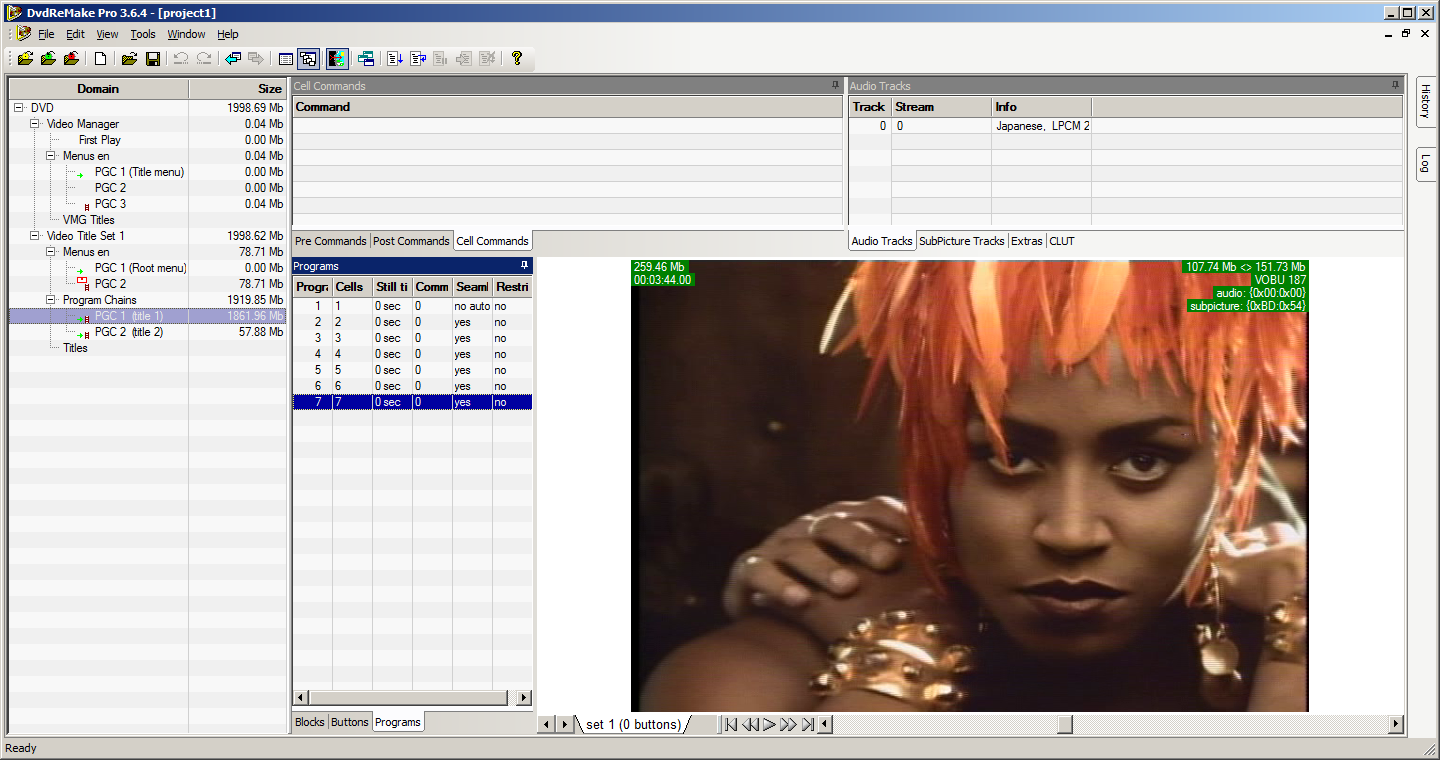
Task: Open help with the yellow question mark icon
Action: click(517, 59)
